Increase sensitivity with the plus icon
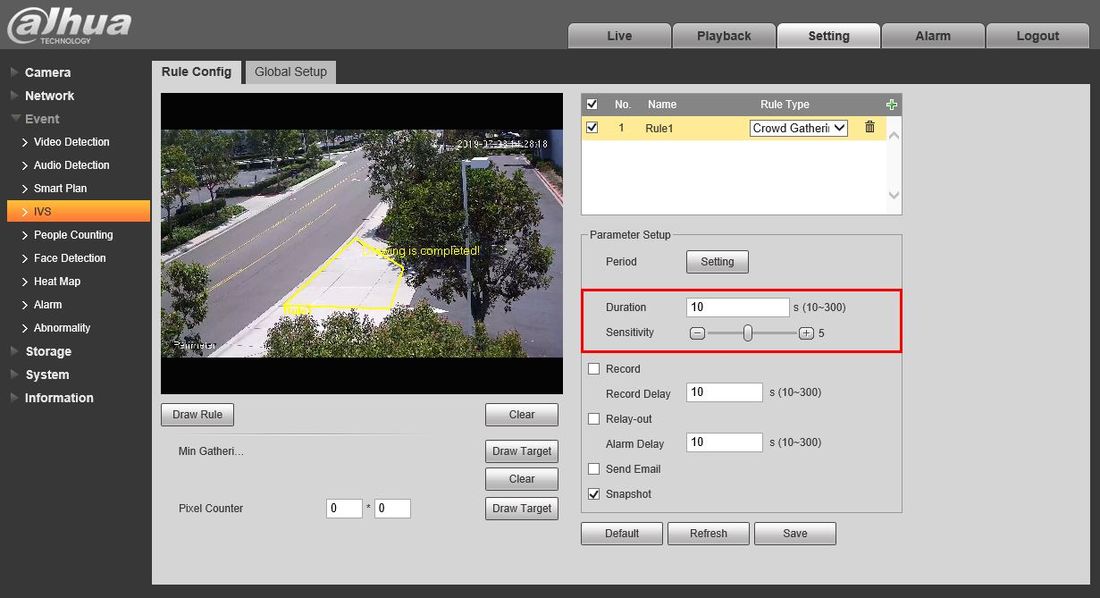This screenshot has width=1100, height=598. click(806, 333)
